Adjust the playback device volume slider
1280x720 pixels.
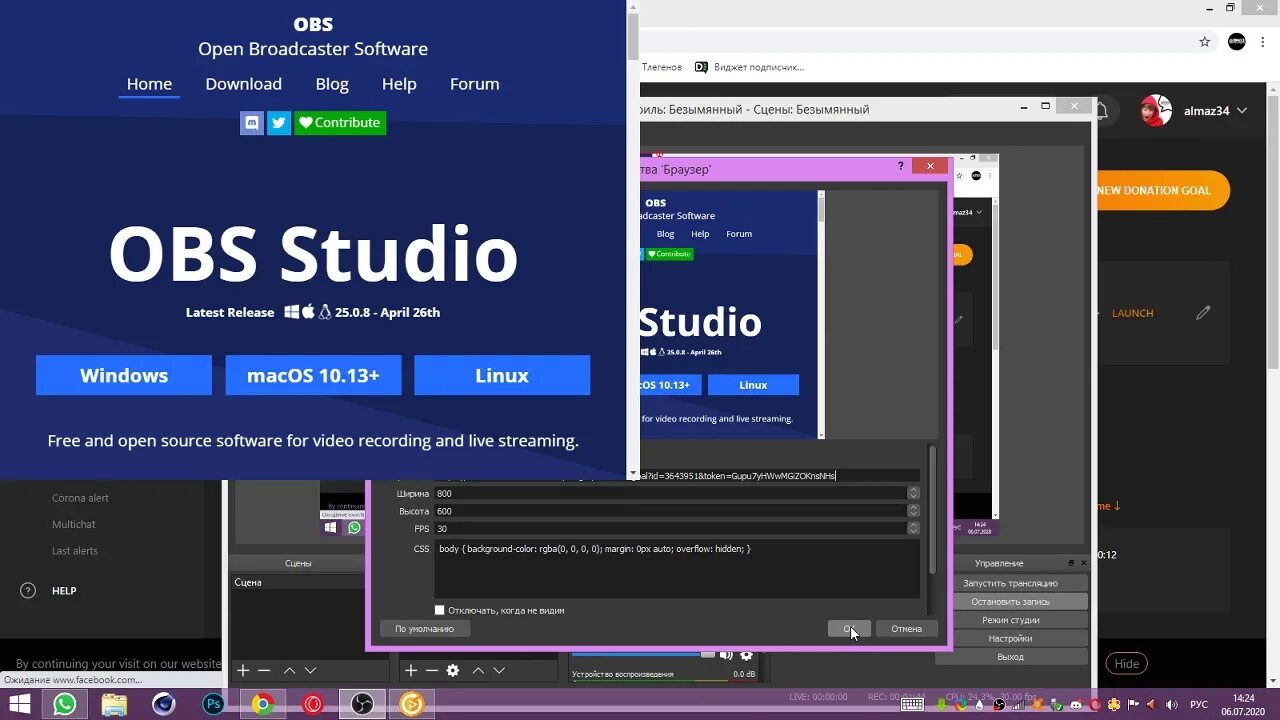coord(645,655)
